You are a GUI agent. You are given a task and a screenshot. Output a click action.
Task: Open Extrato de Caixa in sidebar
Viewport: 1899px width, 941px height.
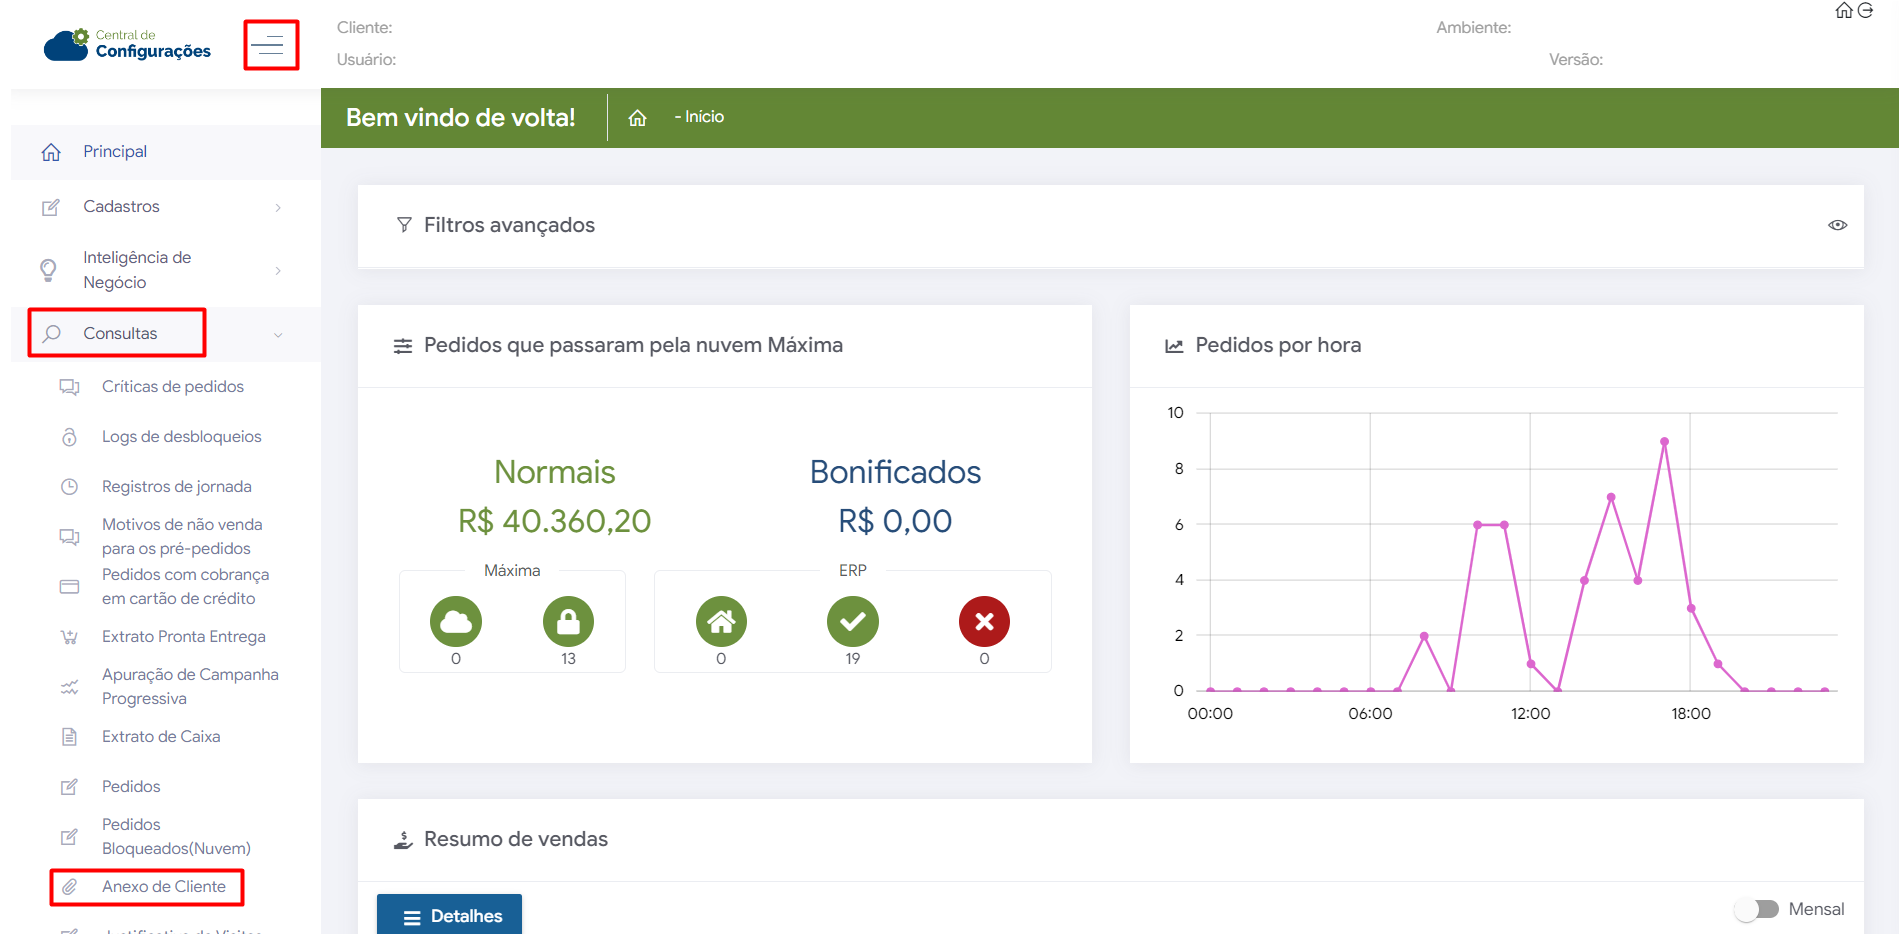click(x=160, y=737)
